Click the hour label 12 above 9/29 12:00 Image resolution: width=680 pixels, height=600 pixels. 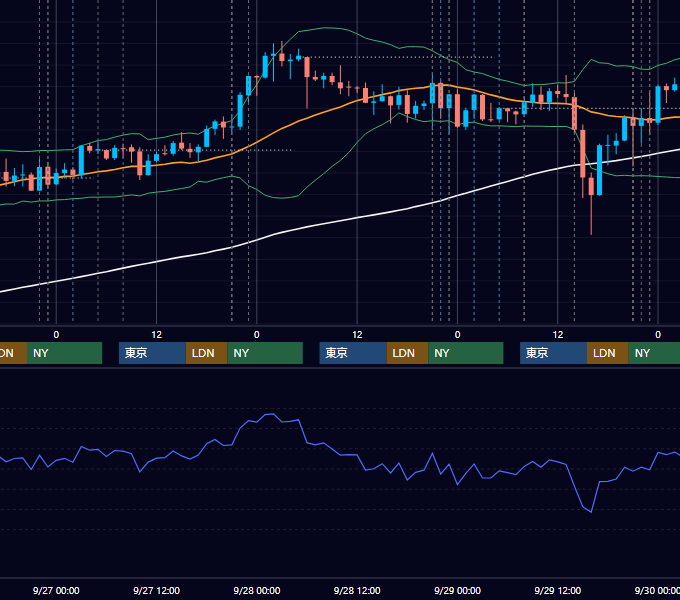coord(558,335)
